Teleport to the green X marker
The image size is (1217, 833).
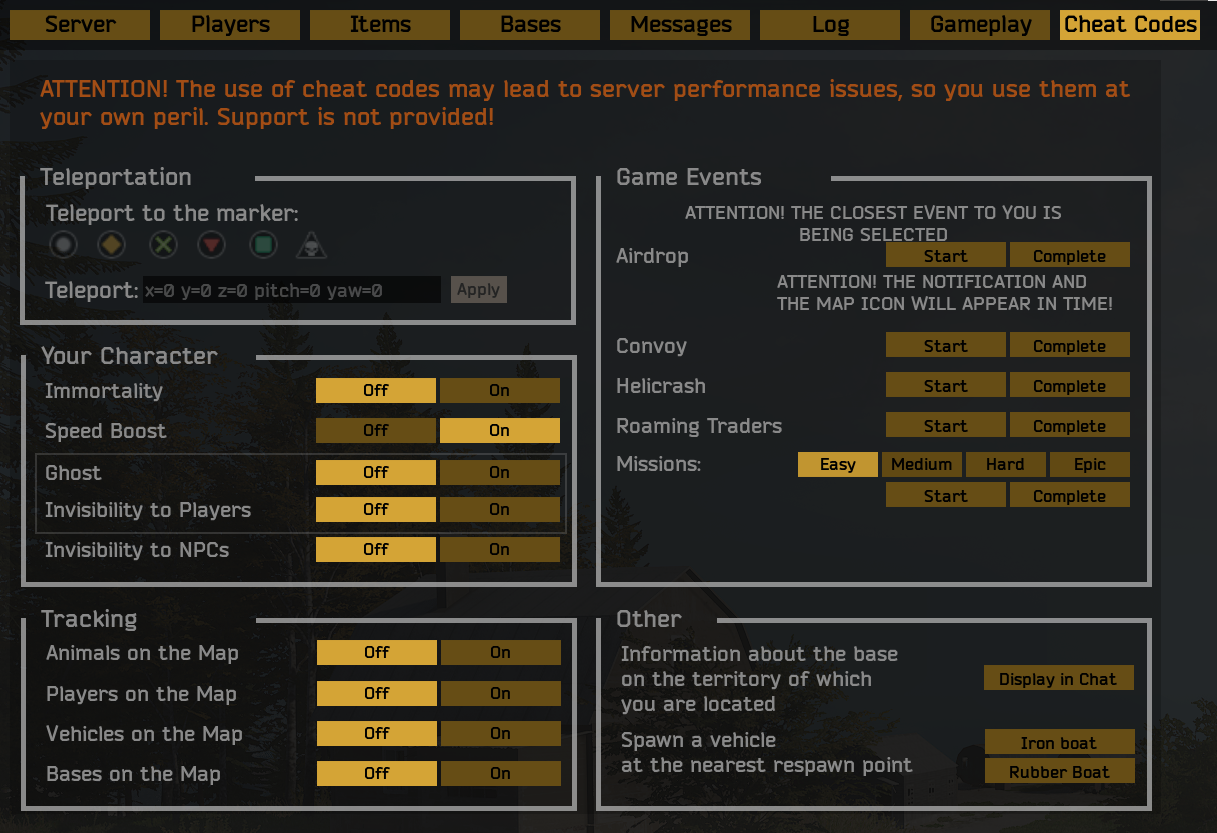click(163, 245)
